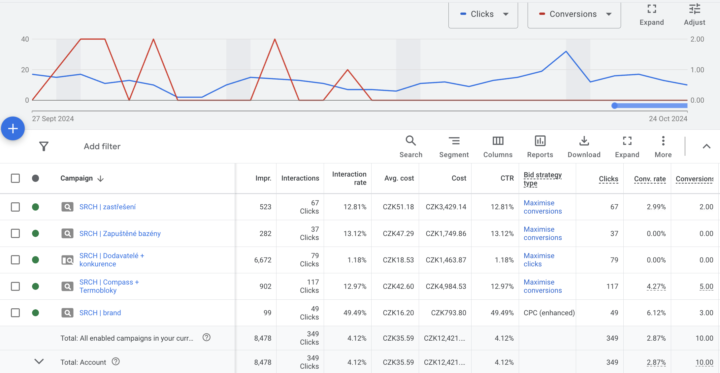720x373 pixels.
Task: Click the search campaign icon for SRCH | zastřešení
Action: (67, 207)
